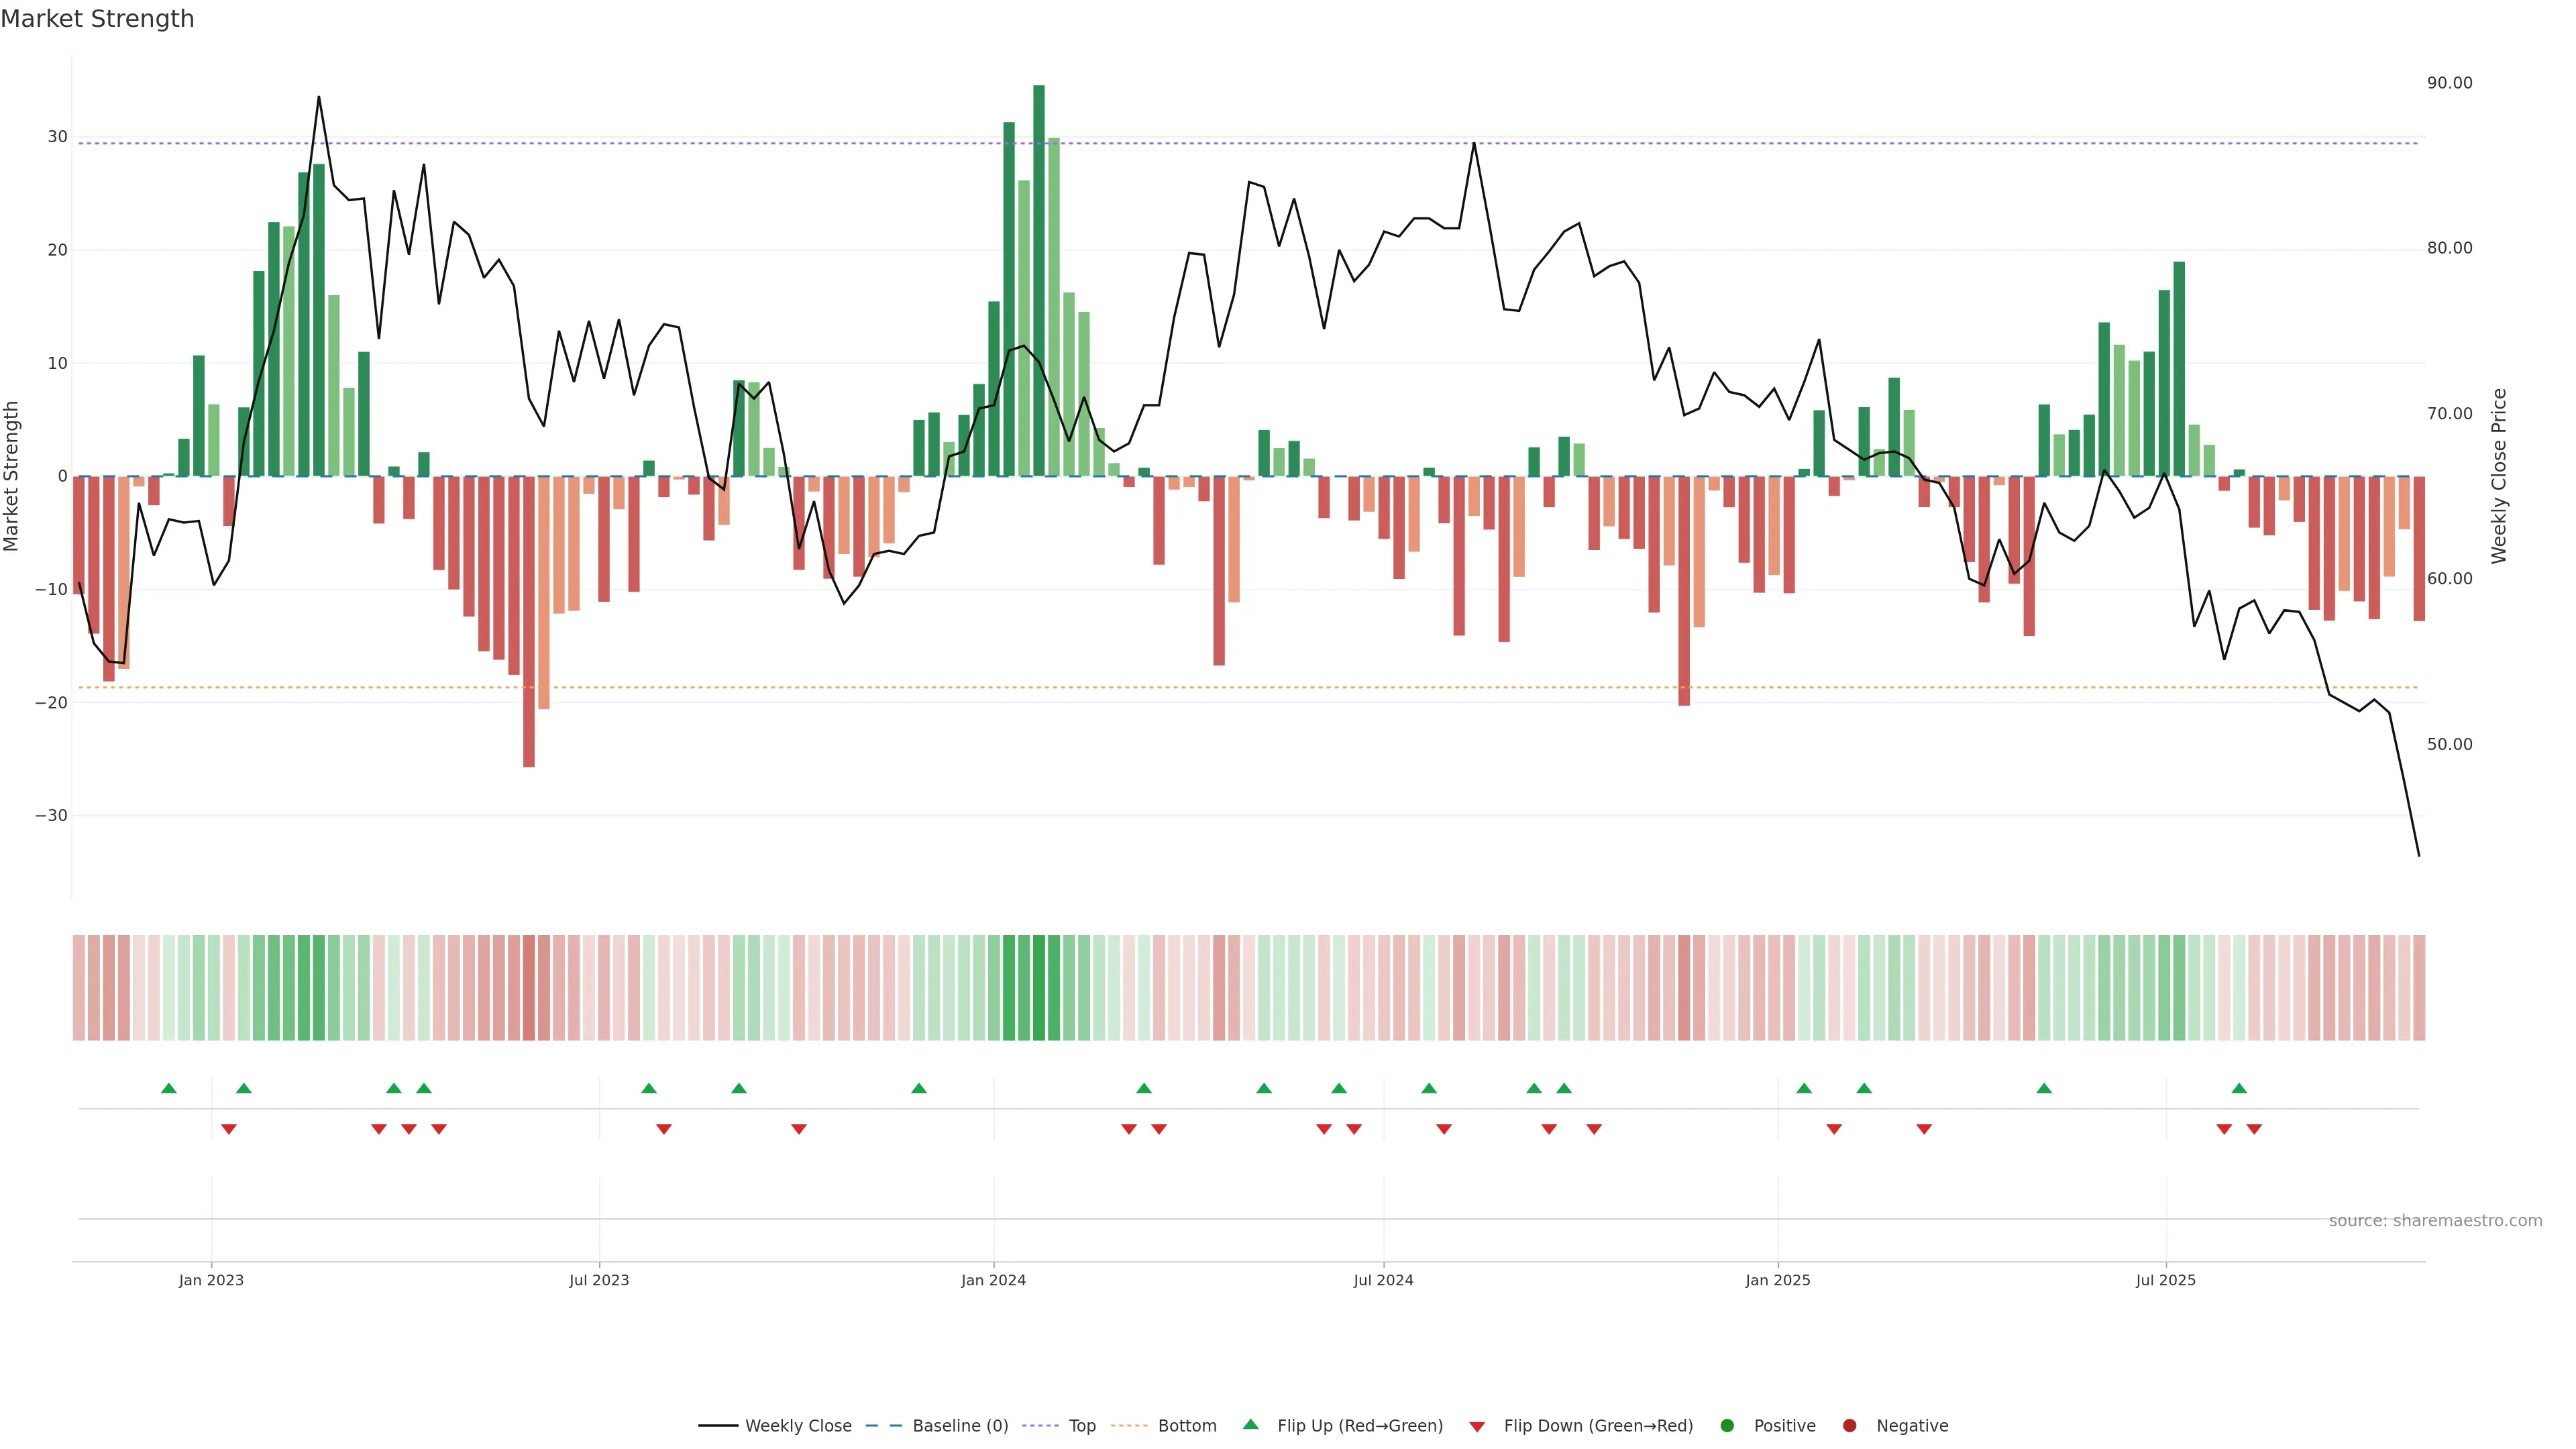Click the Market Strength chart title

(x=97, y=19)
